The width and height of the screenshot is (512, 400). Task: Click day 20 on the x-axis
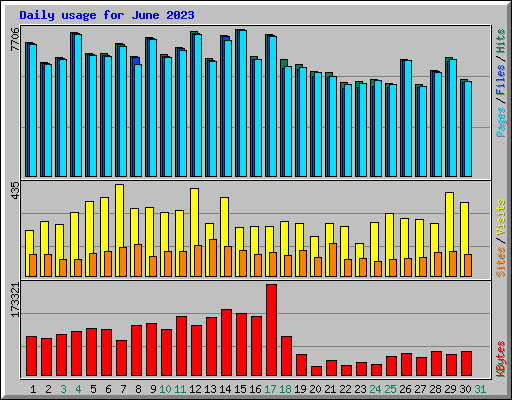[315, 389]
